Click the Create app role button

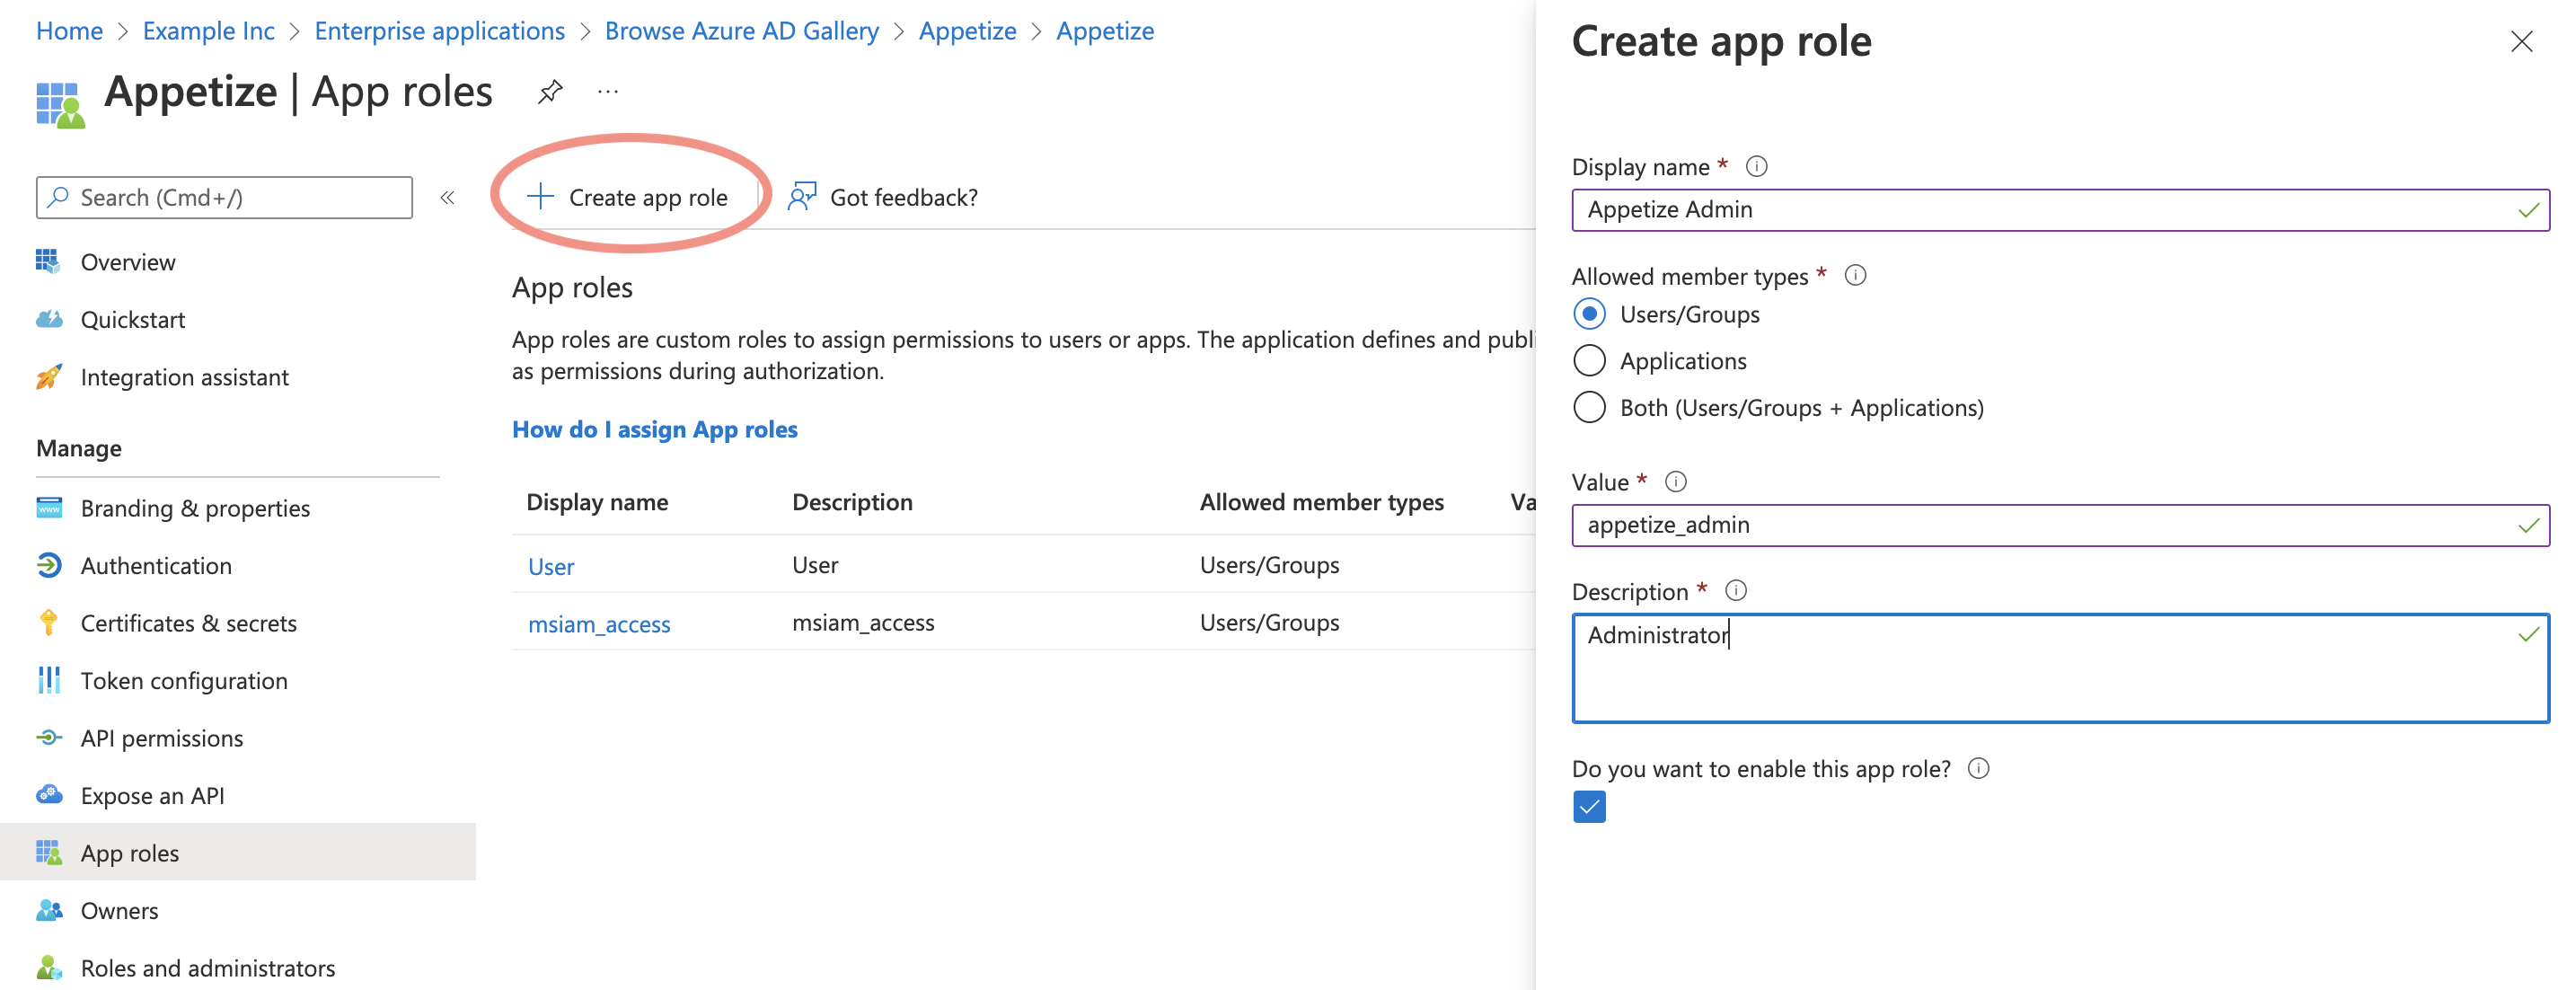coord(629,197)
